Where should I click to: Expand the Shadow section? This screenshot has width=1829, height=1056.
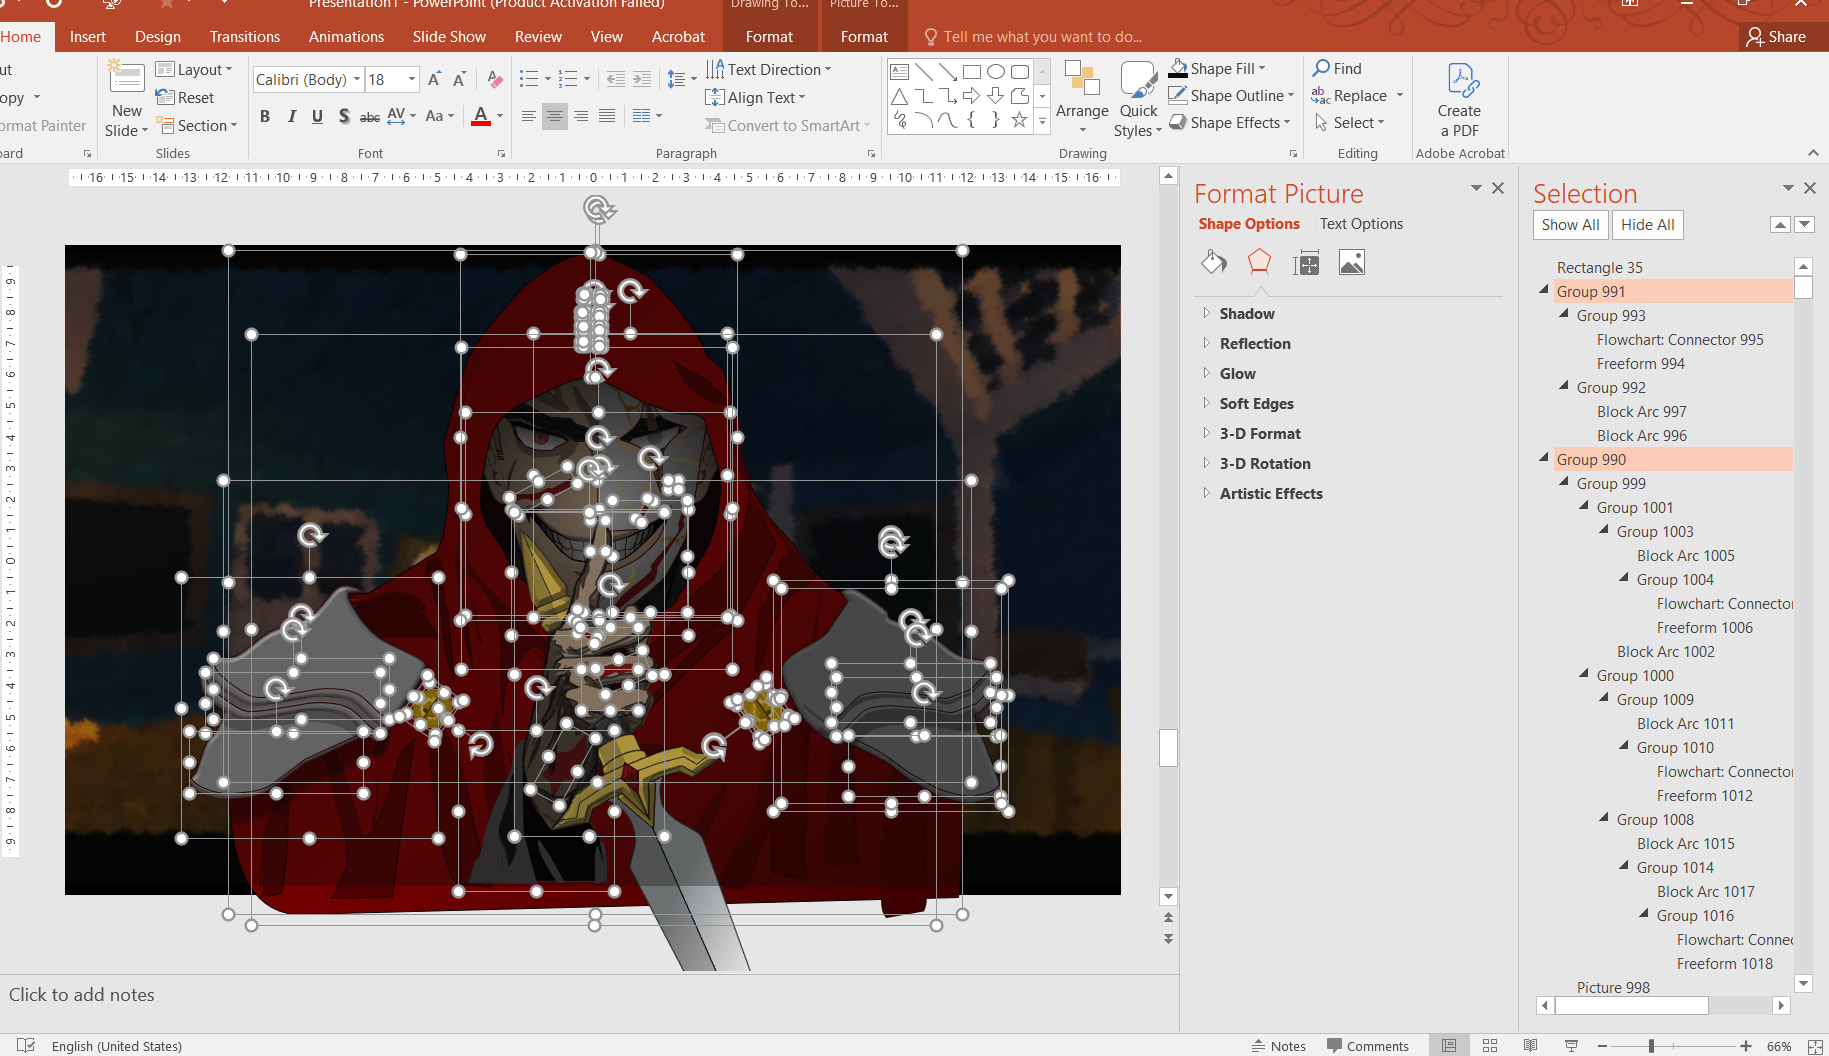tap(1246, 314)
